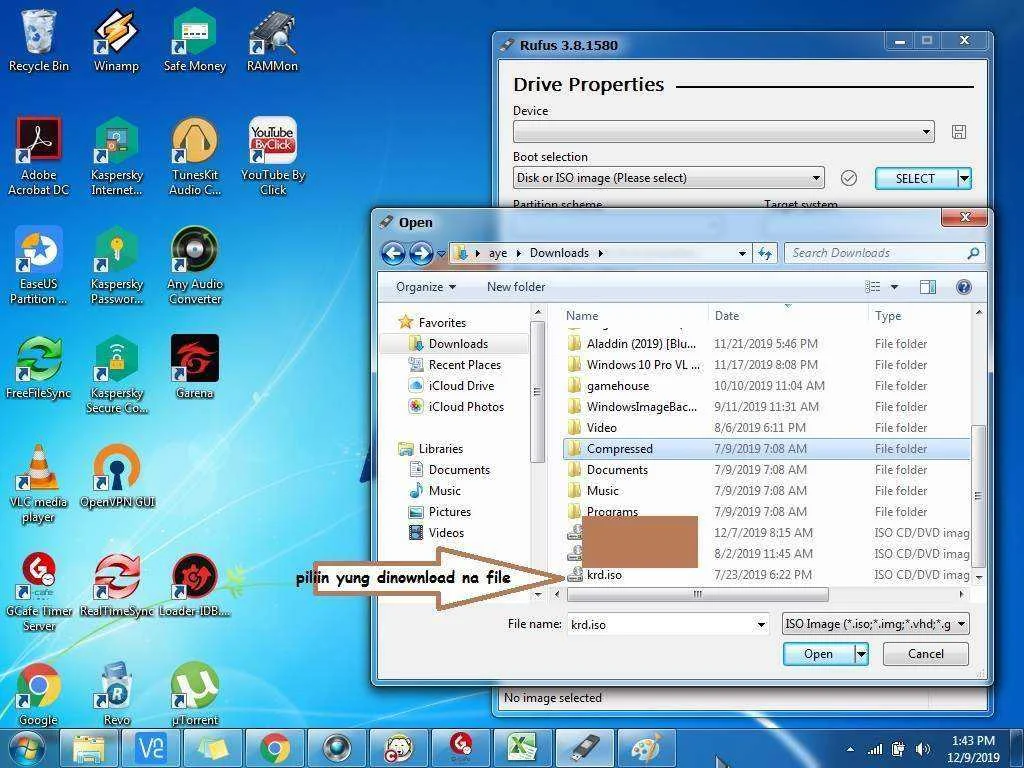
Task: Open the ISO Image file type filter
Action: pyautogui.click(x=875, y=624)
